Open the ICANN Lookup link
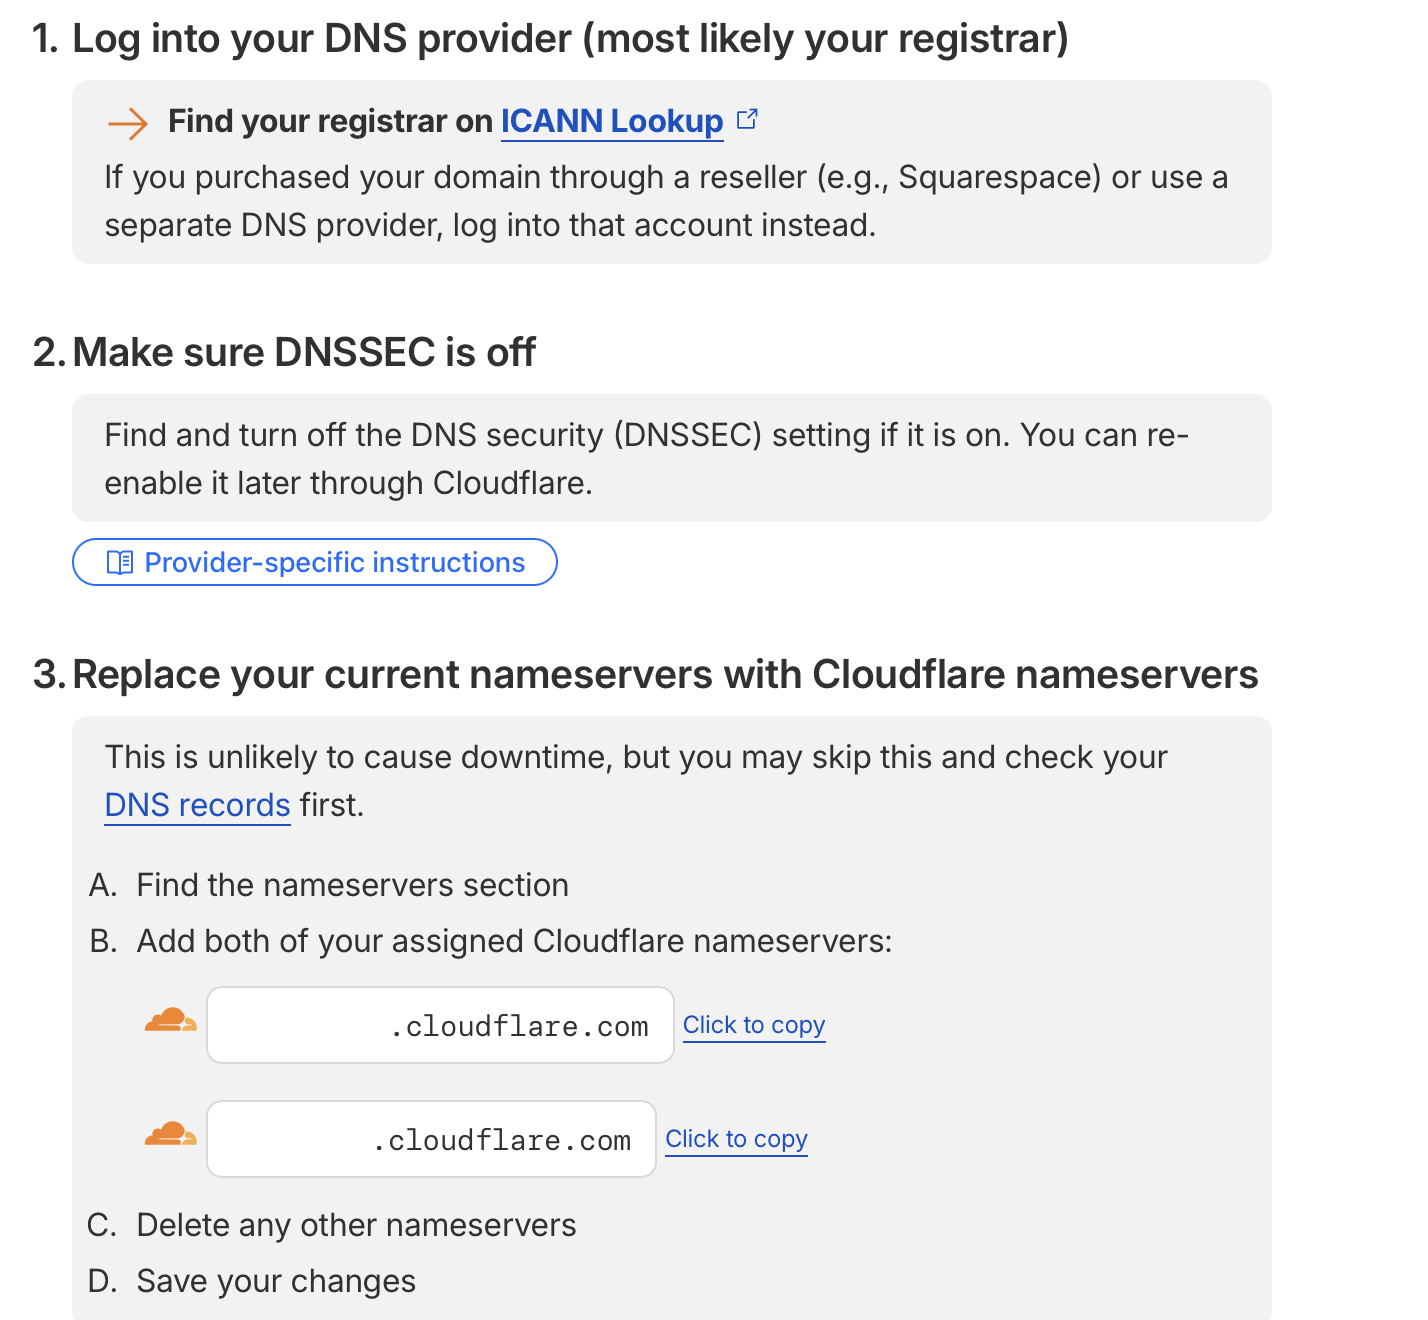Screen dimensions: 1428x1320 [x=611, y=122]
